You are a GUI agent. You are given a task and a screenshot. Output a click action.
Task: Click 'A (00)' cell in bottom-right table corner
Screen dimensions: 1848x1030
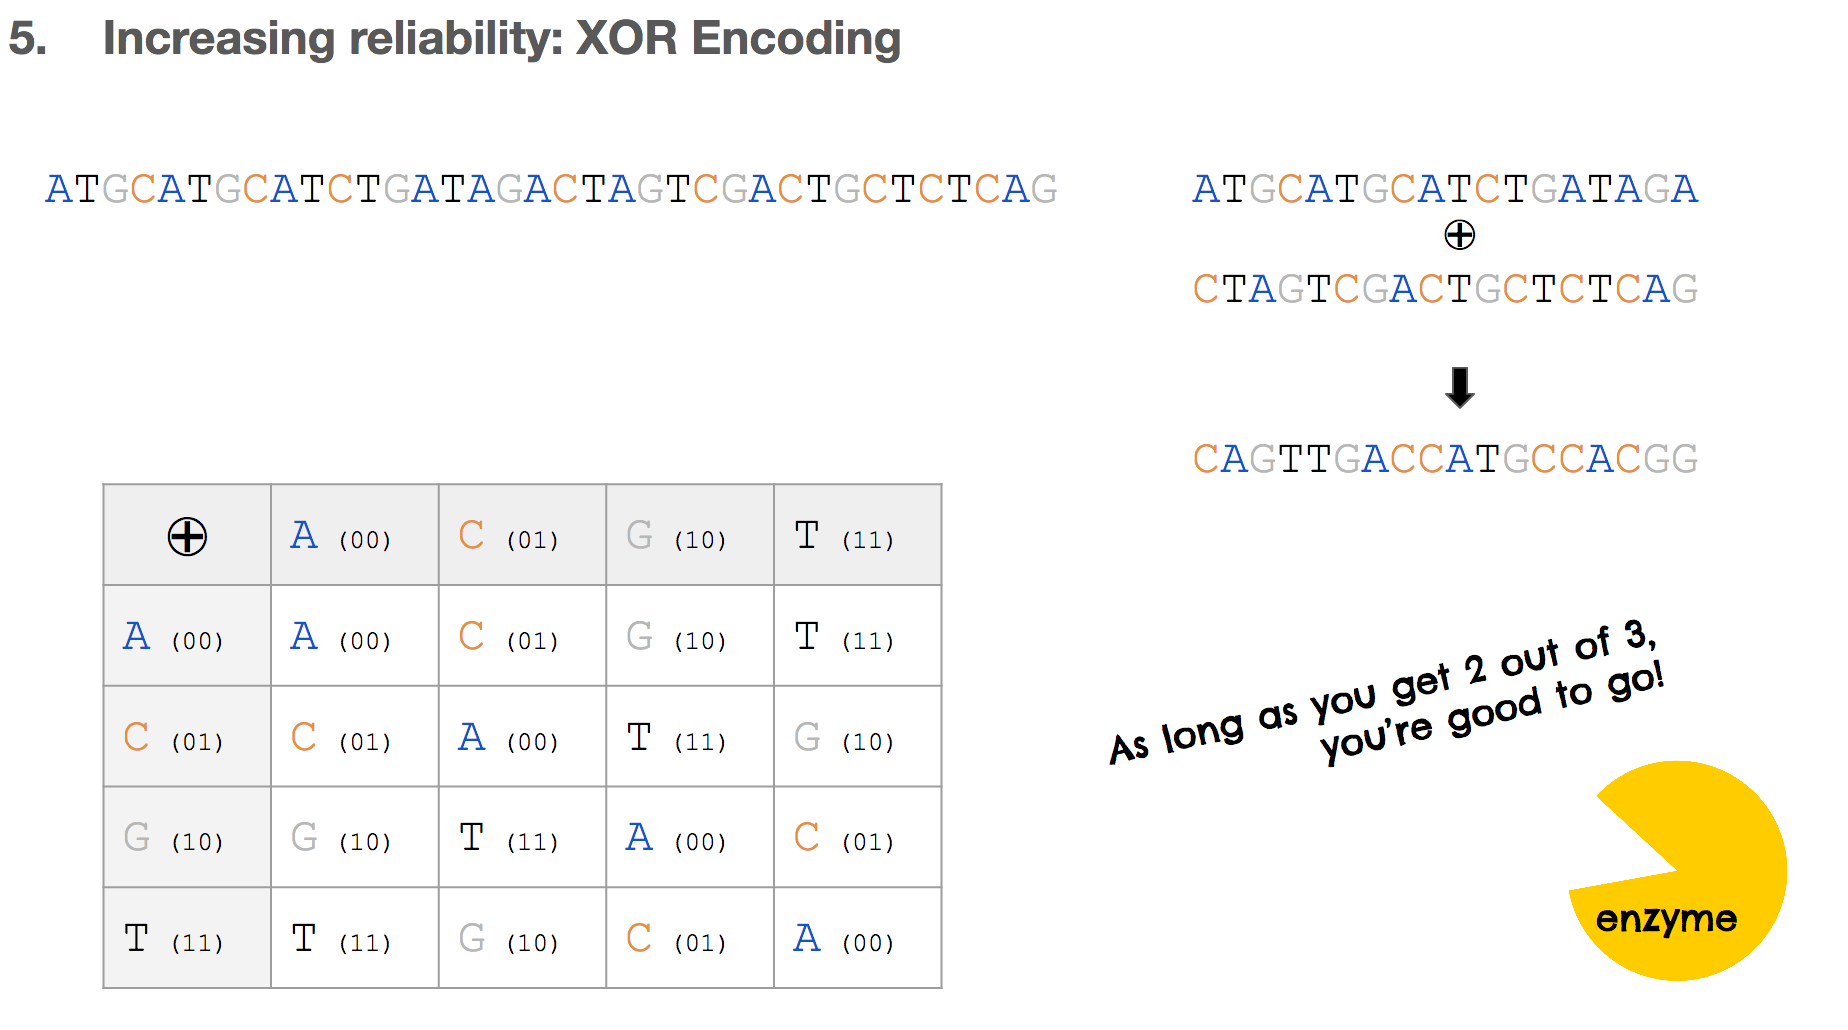[x=858, y=938]
